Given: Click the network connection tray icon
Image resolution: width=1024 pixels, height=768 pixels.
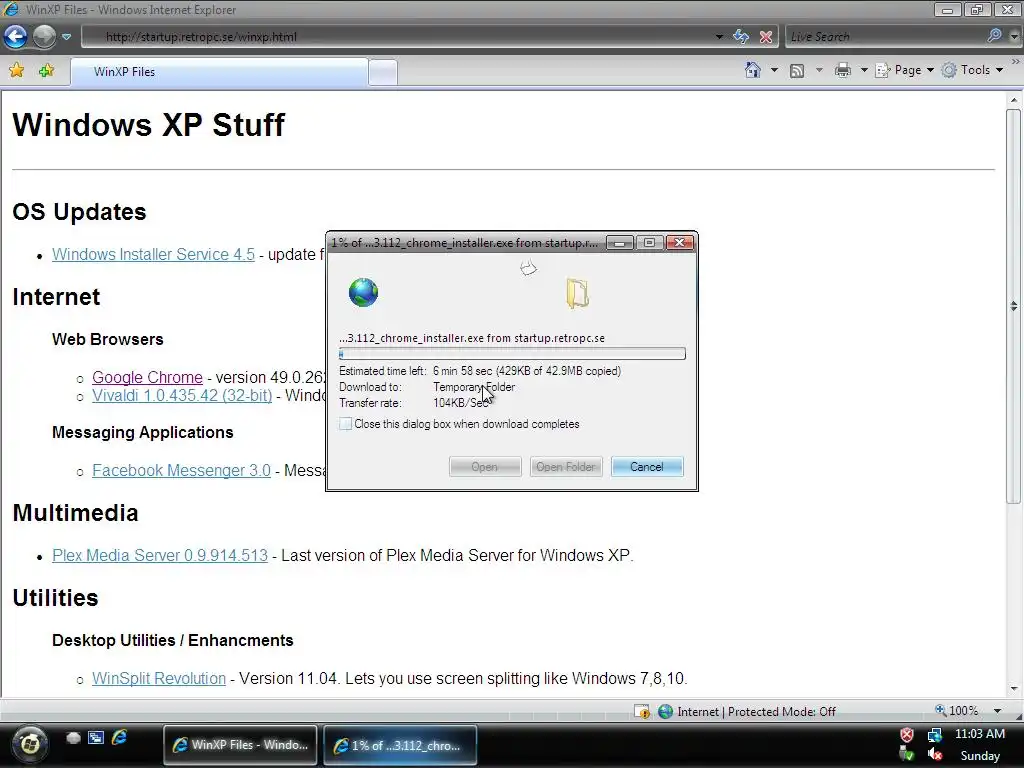Looking at the screenshot, I should click(x=935, y=735).
